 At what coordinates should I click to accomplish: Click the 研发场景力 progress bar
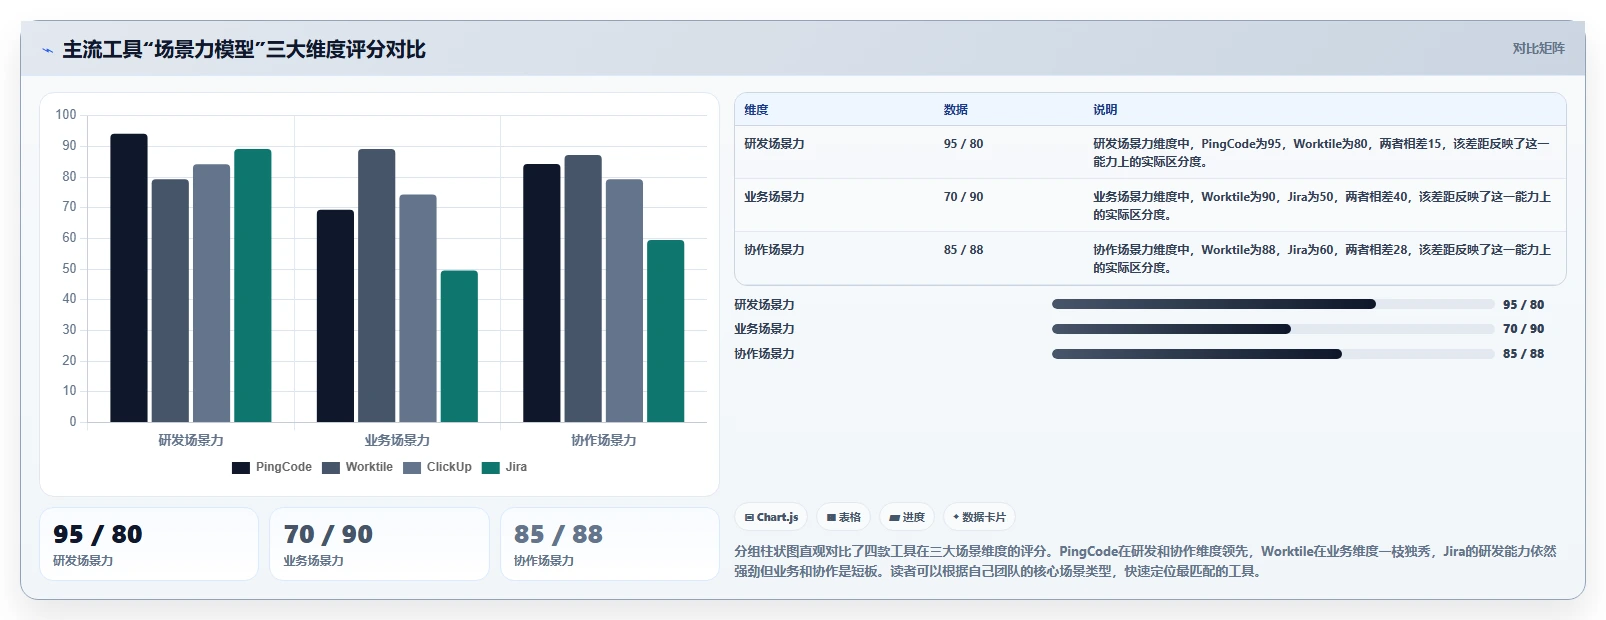tap(1273, 304)
